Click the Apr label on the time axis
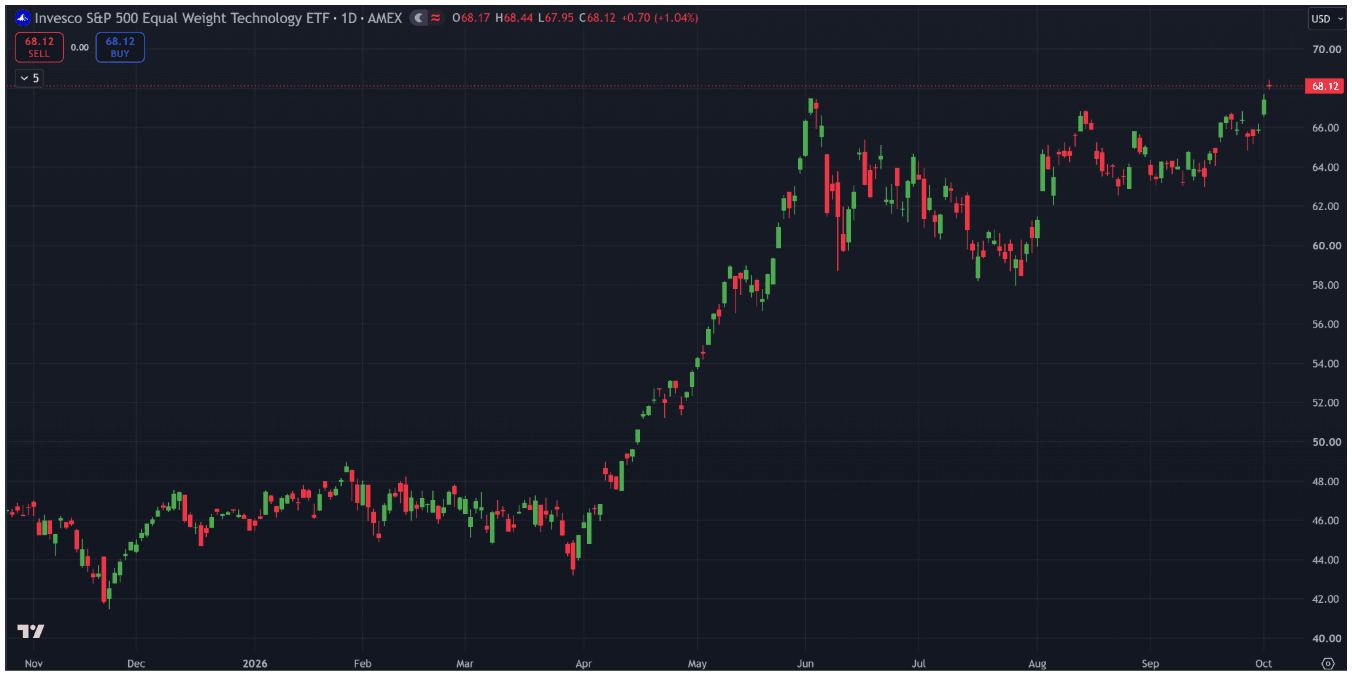Image resolution: width=1352 pixels, height=676 pixels. pos(582,663)
